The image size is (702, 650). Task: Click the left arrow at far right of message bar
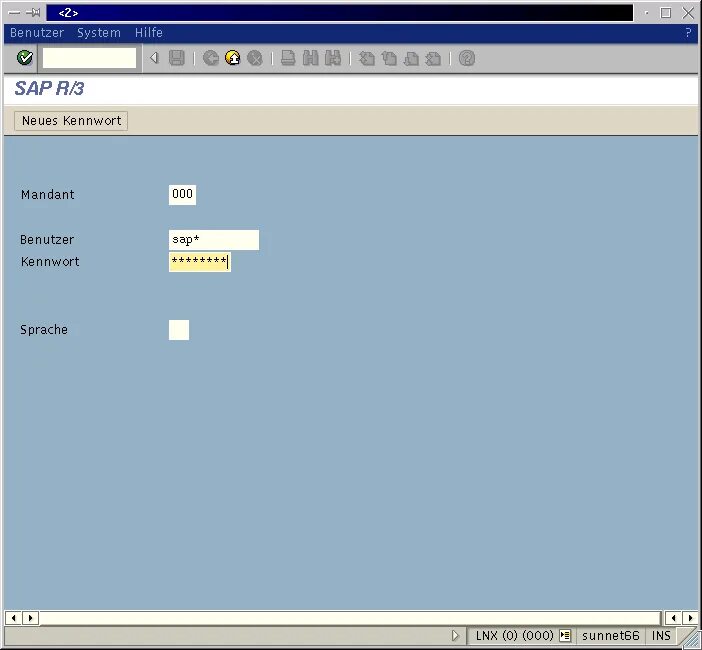tap(673, 618)
